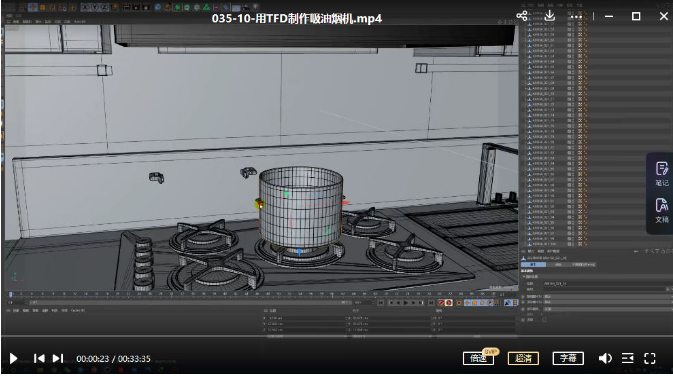
Task: Enter fullscreen mode in the player
Action: 649,358
